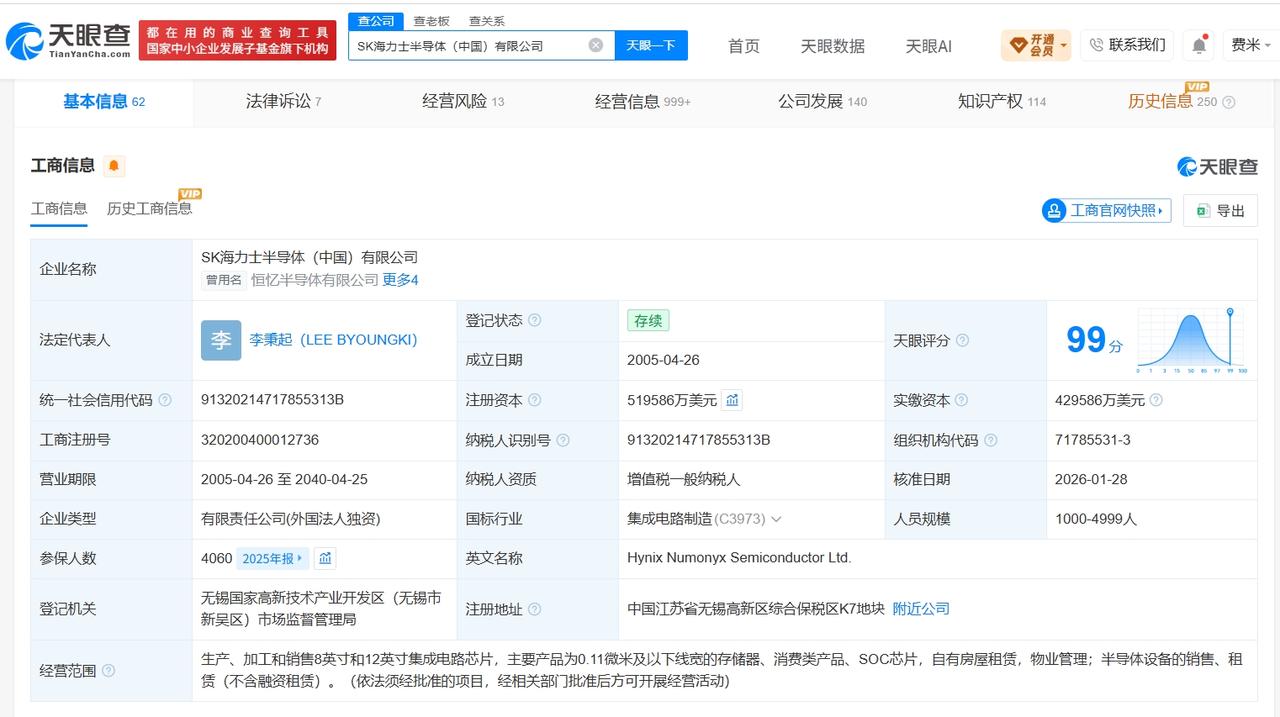Click the 导出 export button
The height and width of the screenshot is (717, 1280).
[x=1220, y=211]
